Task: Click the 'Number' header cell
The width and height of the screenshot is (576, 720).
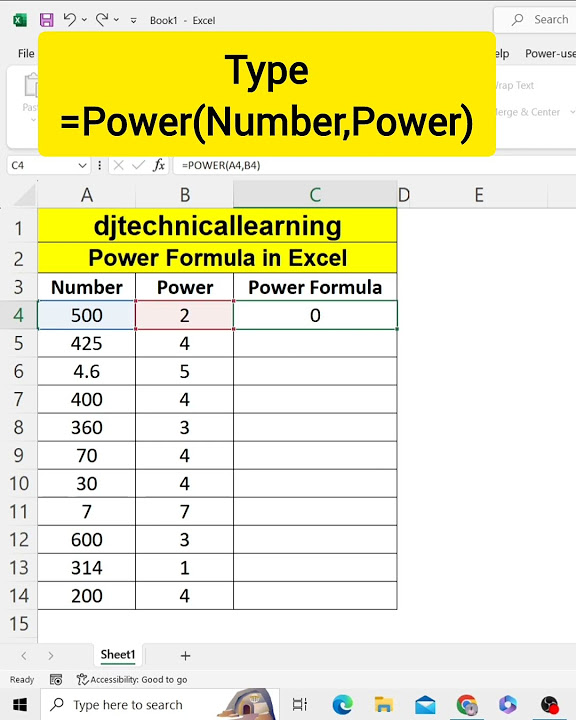Action: (87, 287)
